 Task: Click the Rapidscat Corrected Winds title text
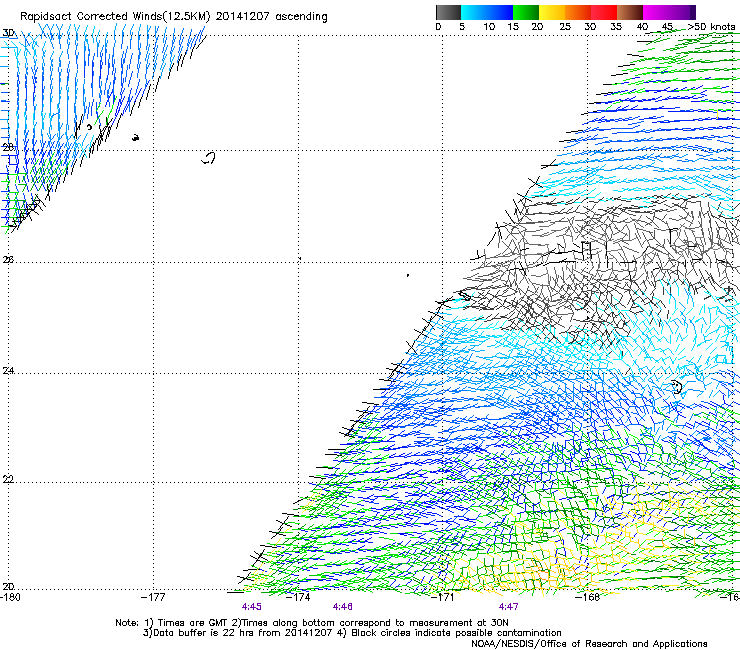(x=174, y=17)
